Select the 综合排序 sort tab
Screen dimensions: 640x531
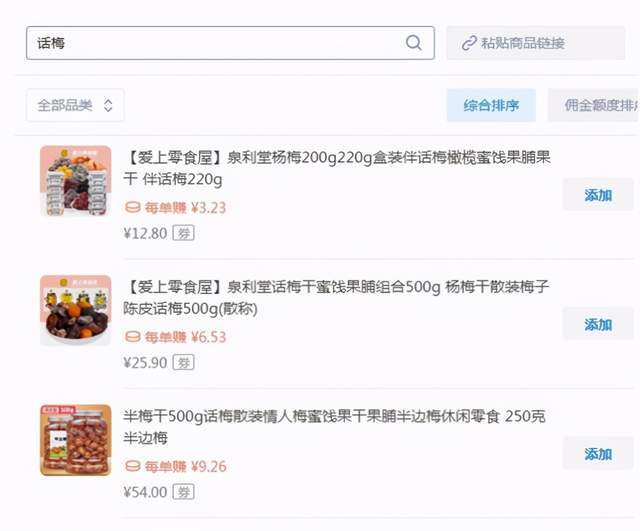[491, 105]
